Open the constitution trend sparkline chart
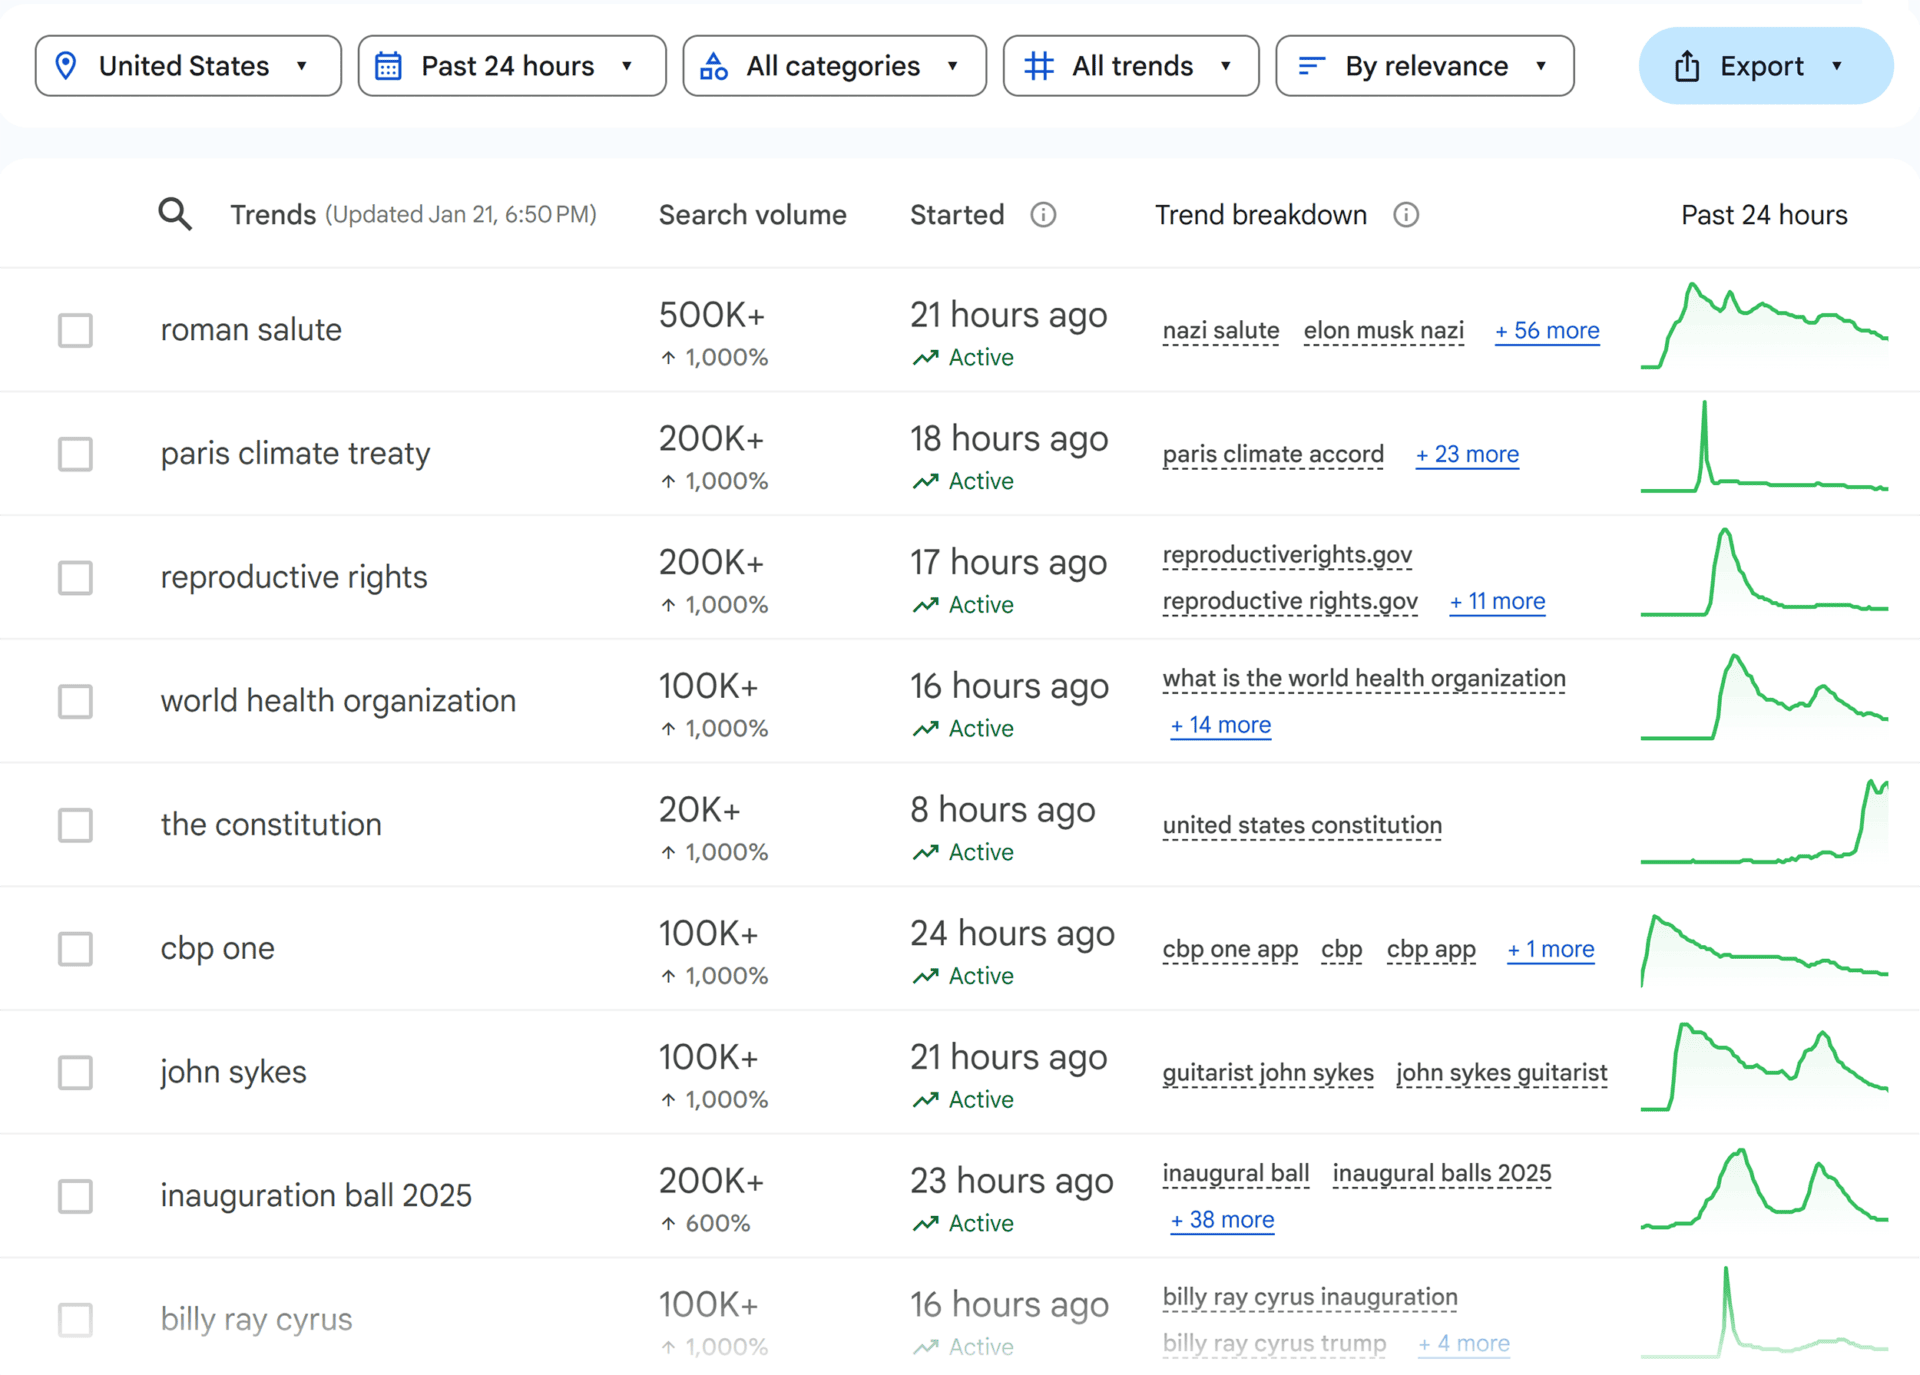 click(1764, 821)
